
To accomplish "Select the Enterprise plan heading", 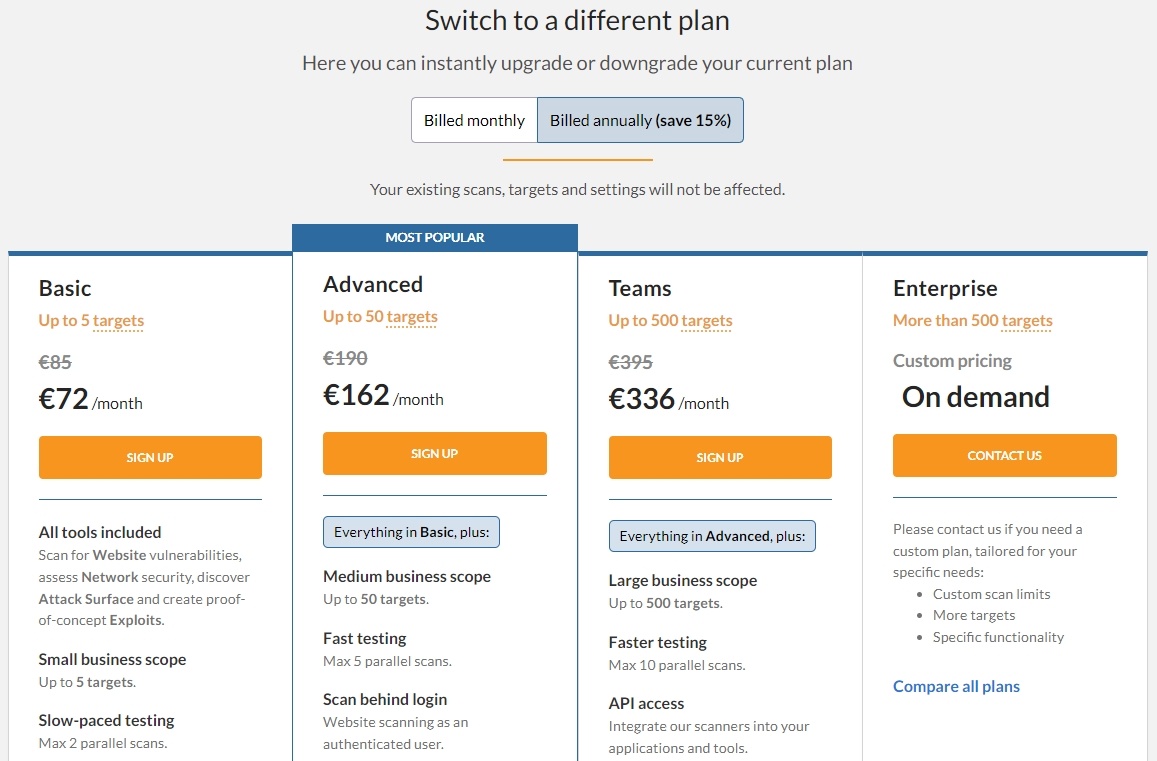I will click(x=945, y=288).
